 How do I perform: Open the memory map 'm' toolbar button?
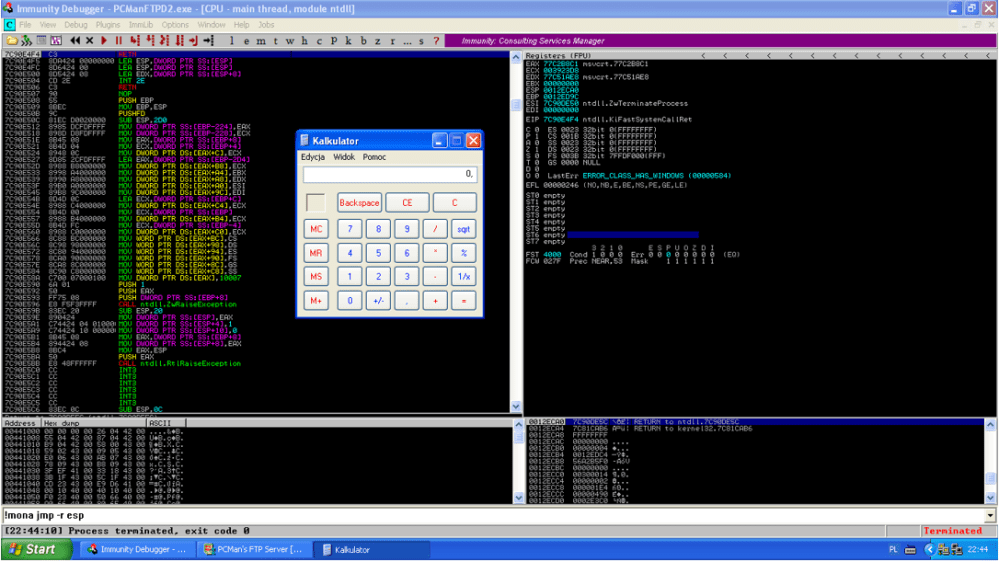(261, 40)
